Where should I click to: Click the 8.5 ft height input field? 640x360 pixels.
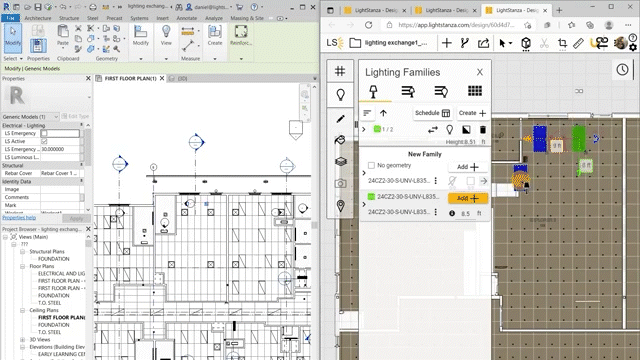466,213
